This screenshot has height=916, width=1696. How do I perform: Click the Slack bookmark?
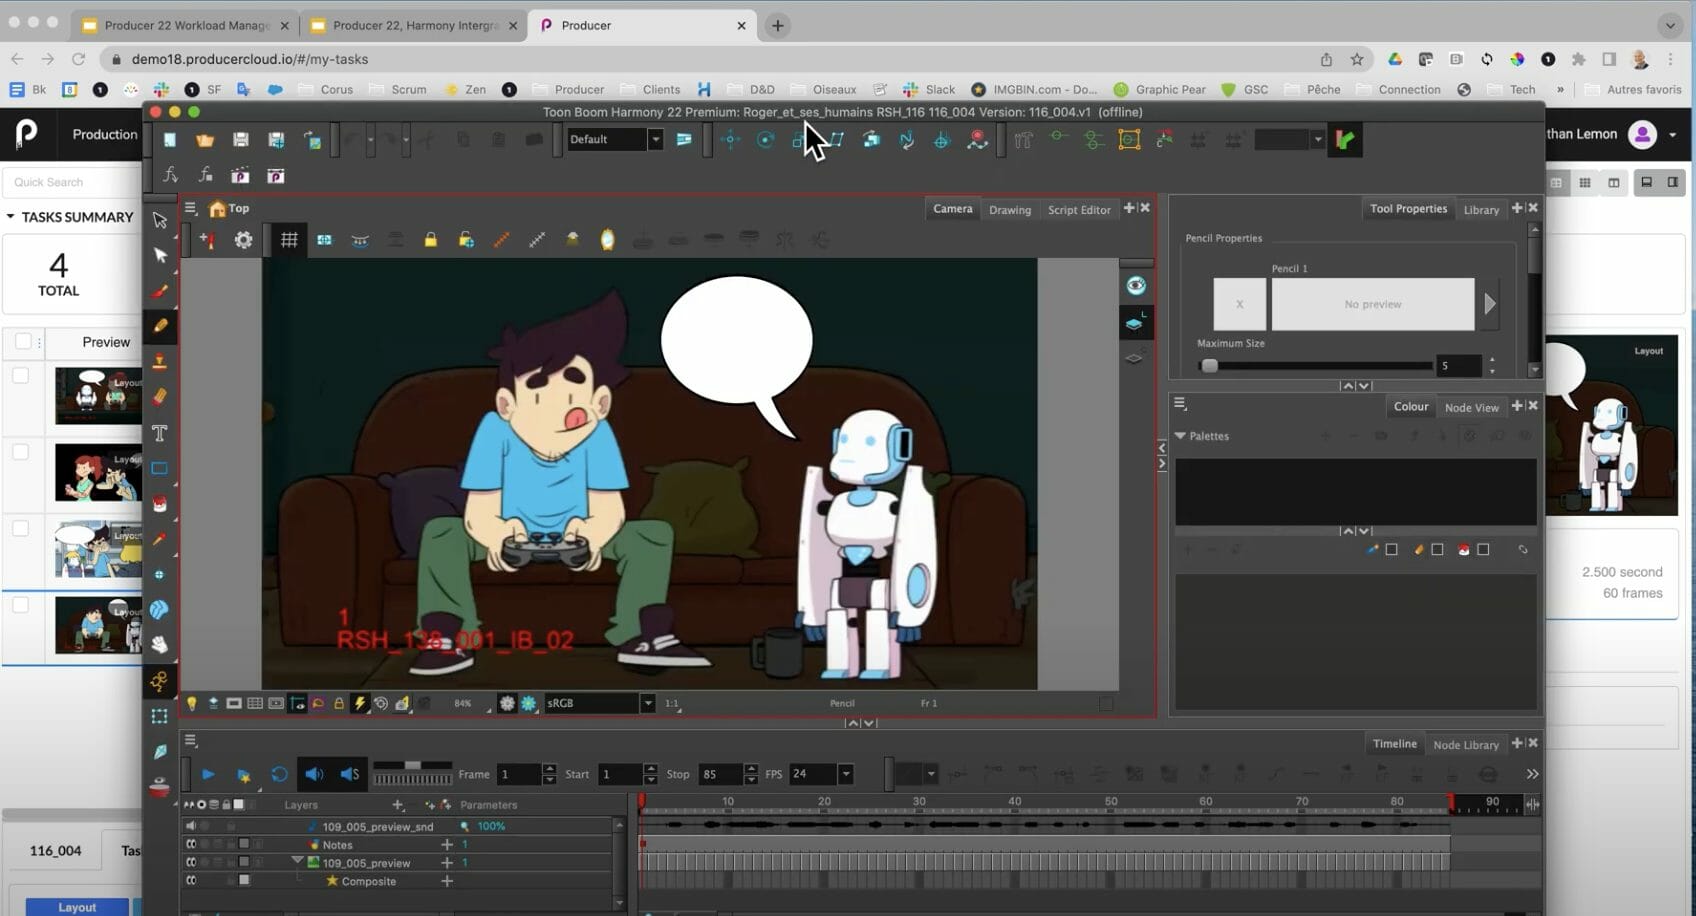929,89
